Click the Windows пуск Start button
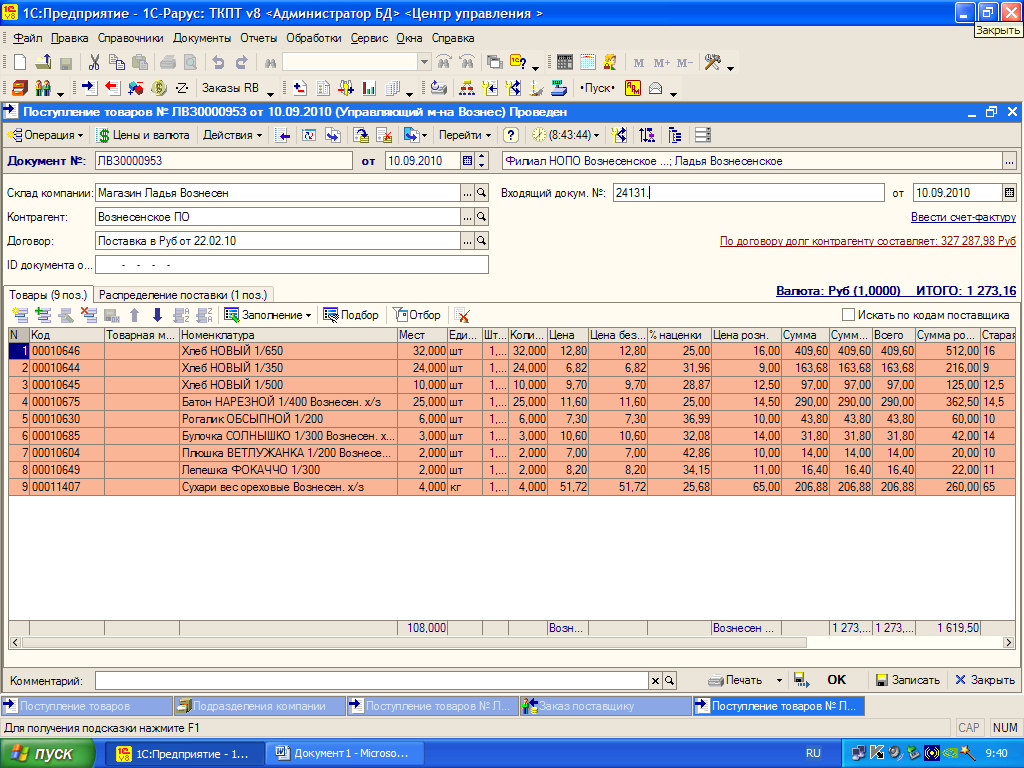1024x768 pixels. pos(46,754)
